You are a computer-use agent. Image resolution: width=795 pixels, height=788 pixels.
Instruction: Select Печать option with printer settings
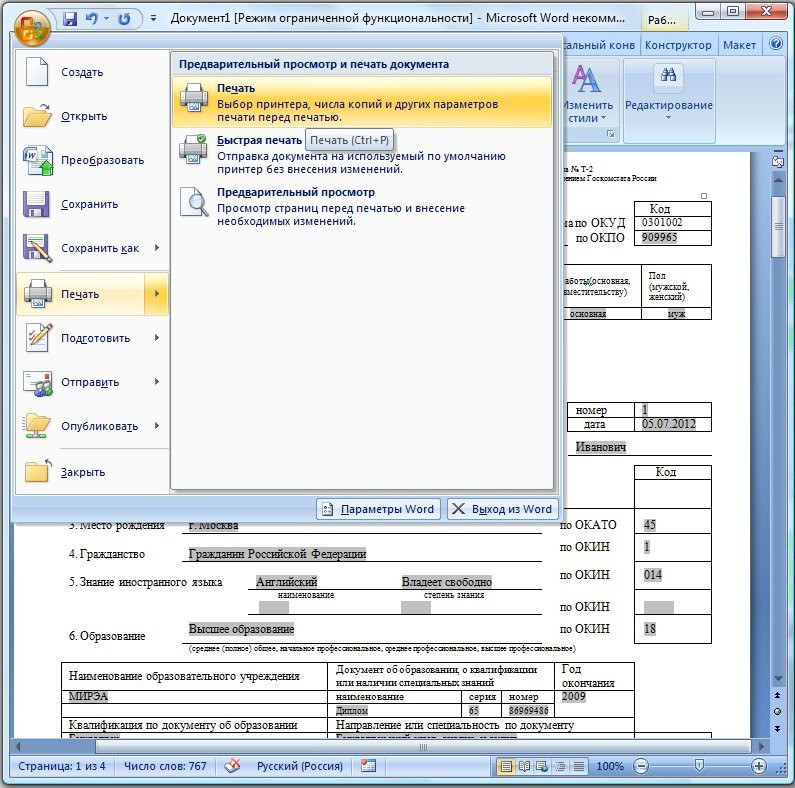(362, 102)
